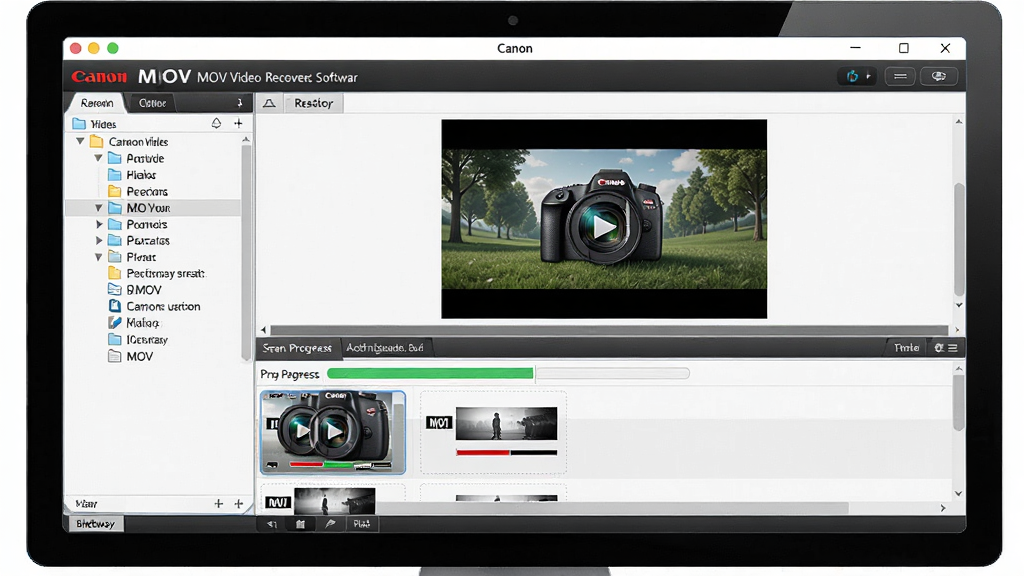Select the highlighted Canon camera video thumbnail
Screen dimensions: 1024x576
(333, 432)
